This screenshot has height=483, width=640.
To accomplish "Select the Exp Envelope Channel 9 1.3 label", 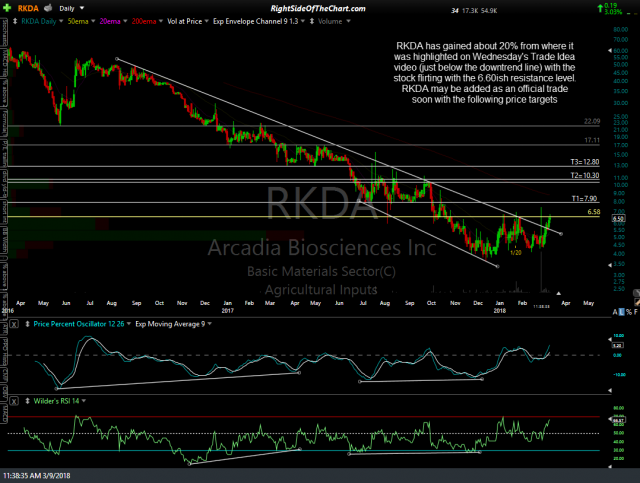I will [256, 21].
